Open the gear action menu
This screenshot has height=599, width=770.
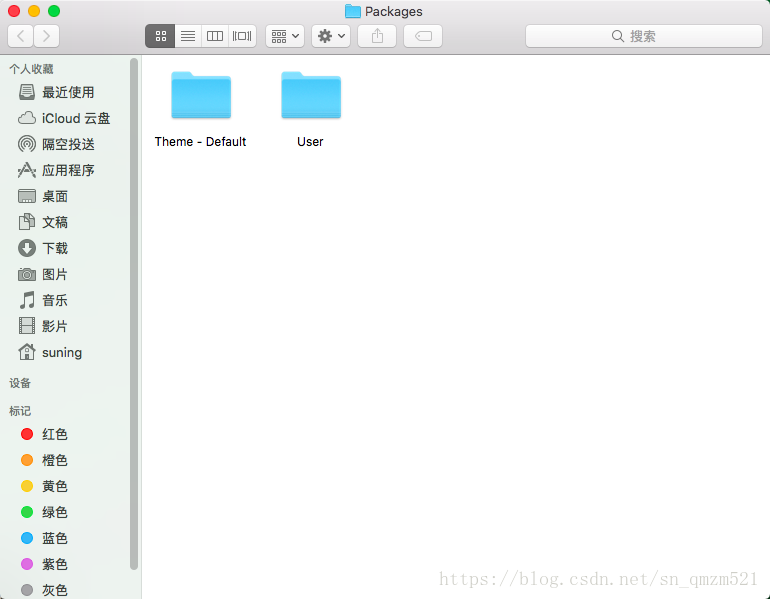click(331, 36)
